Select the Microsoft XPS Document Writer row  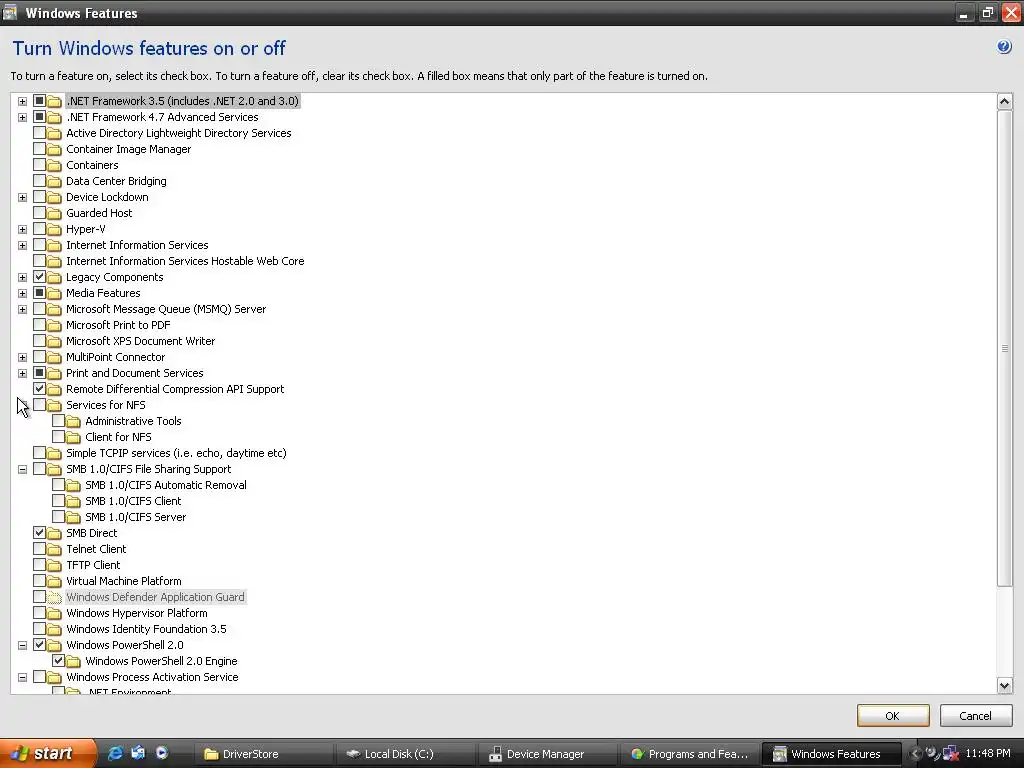[x=140, y=342]
